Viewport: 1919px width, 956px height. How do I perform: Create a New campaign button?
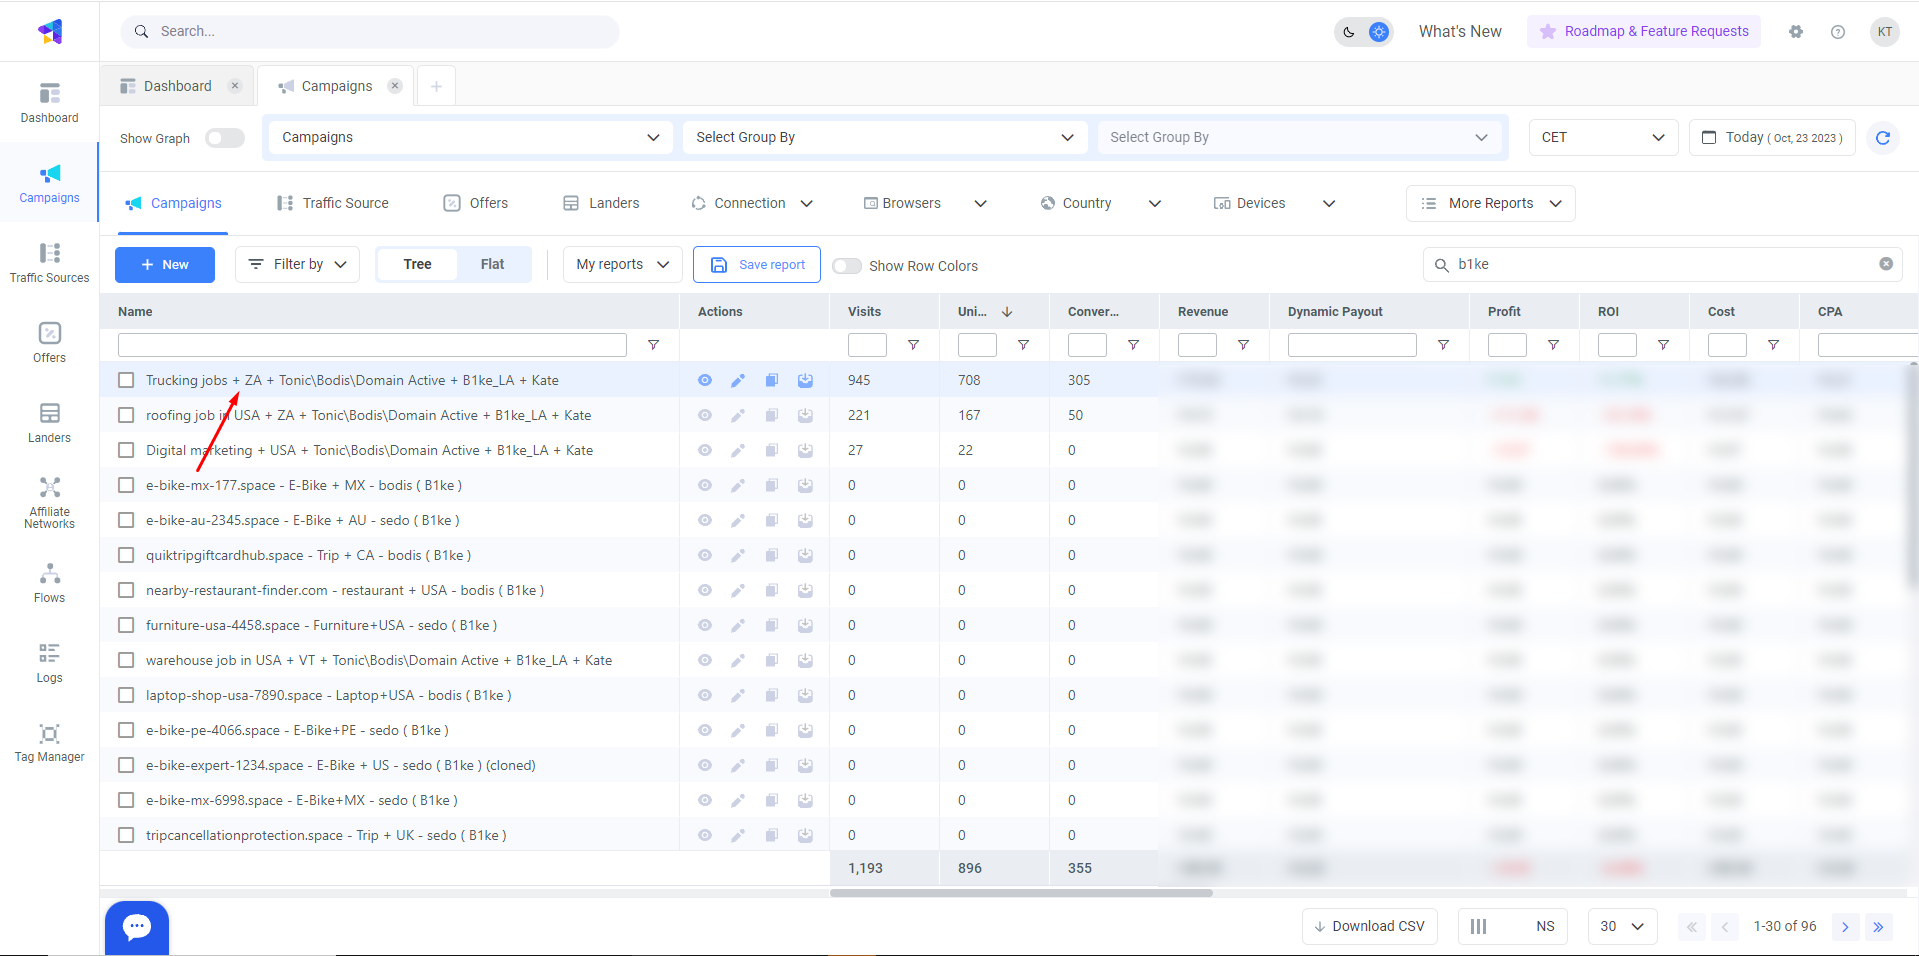[x=165, y=264]
